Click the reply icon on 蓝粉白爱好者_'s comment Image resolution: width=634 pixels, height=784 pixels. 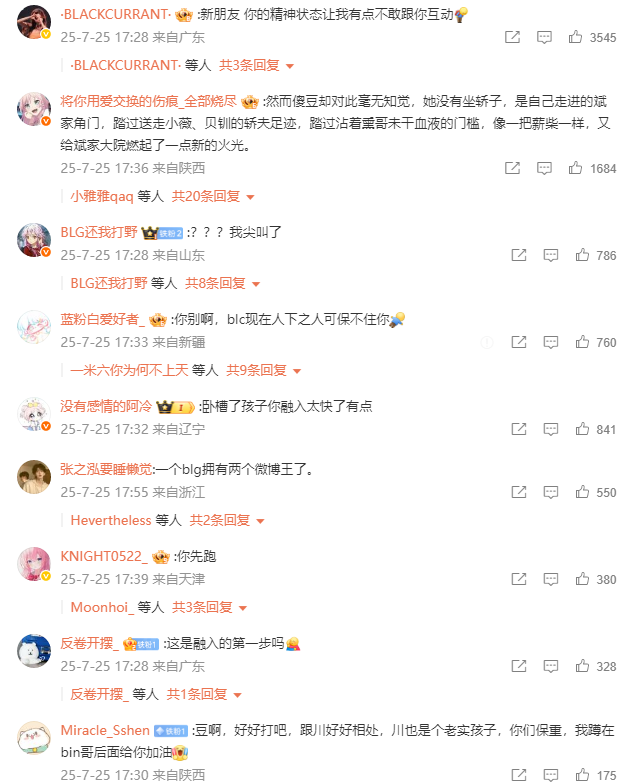550,342
